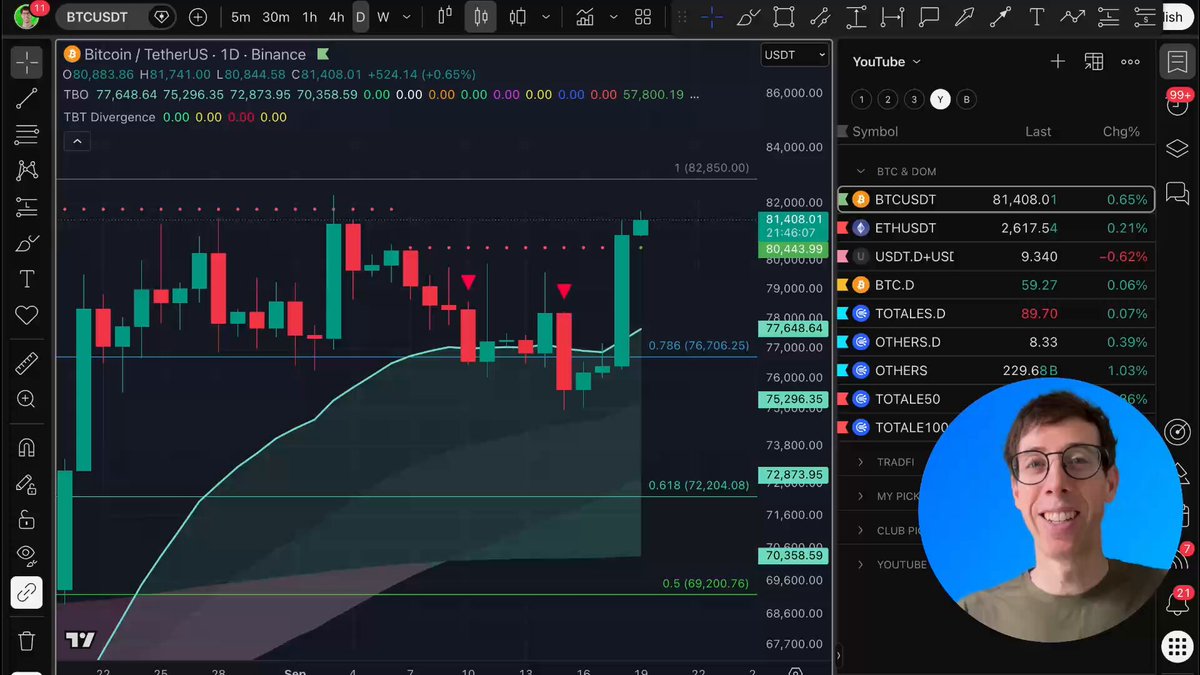This screenshot has height=675, width=1200.
Task: Open the chats icon in right sidebar
Action: [1177, 192]
